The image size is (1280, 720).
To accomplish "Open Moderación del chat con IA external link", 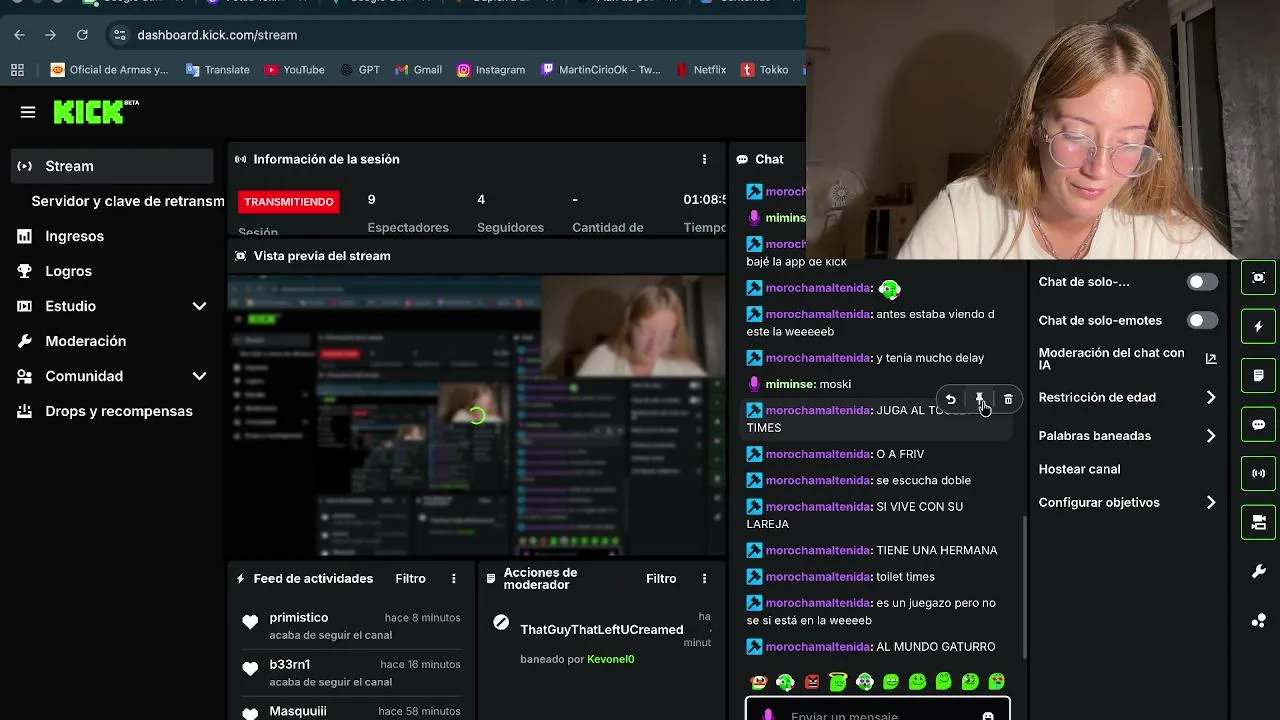I will [1211, 358].
